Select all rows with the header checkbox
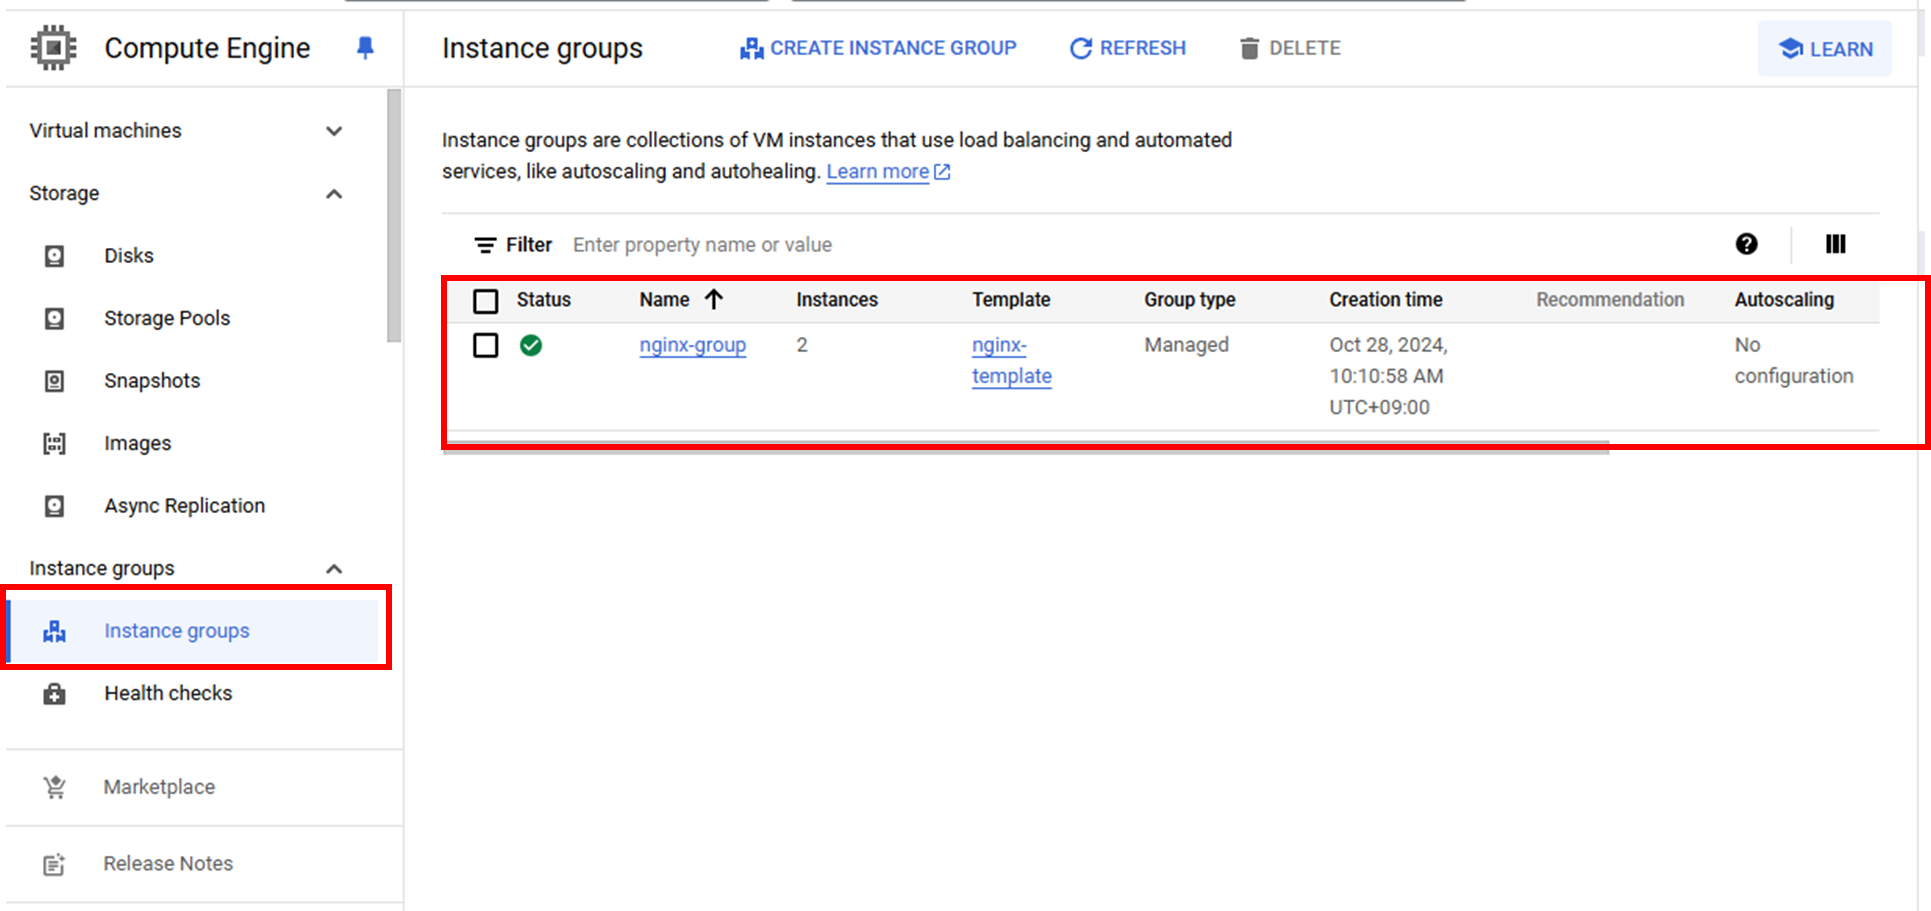 point(486,301)
